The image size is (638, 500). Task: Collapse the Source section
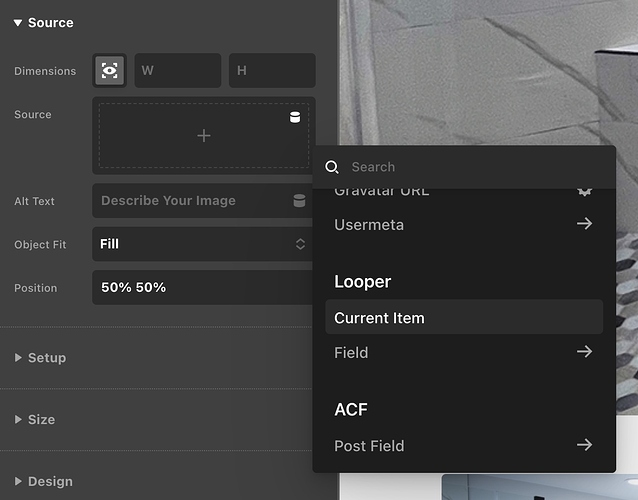click(18, 23)
